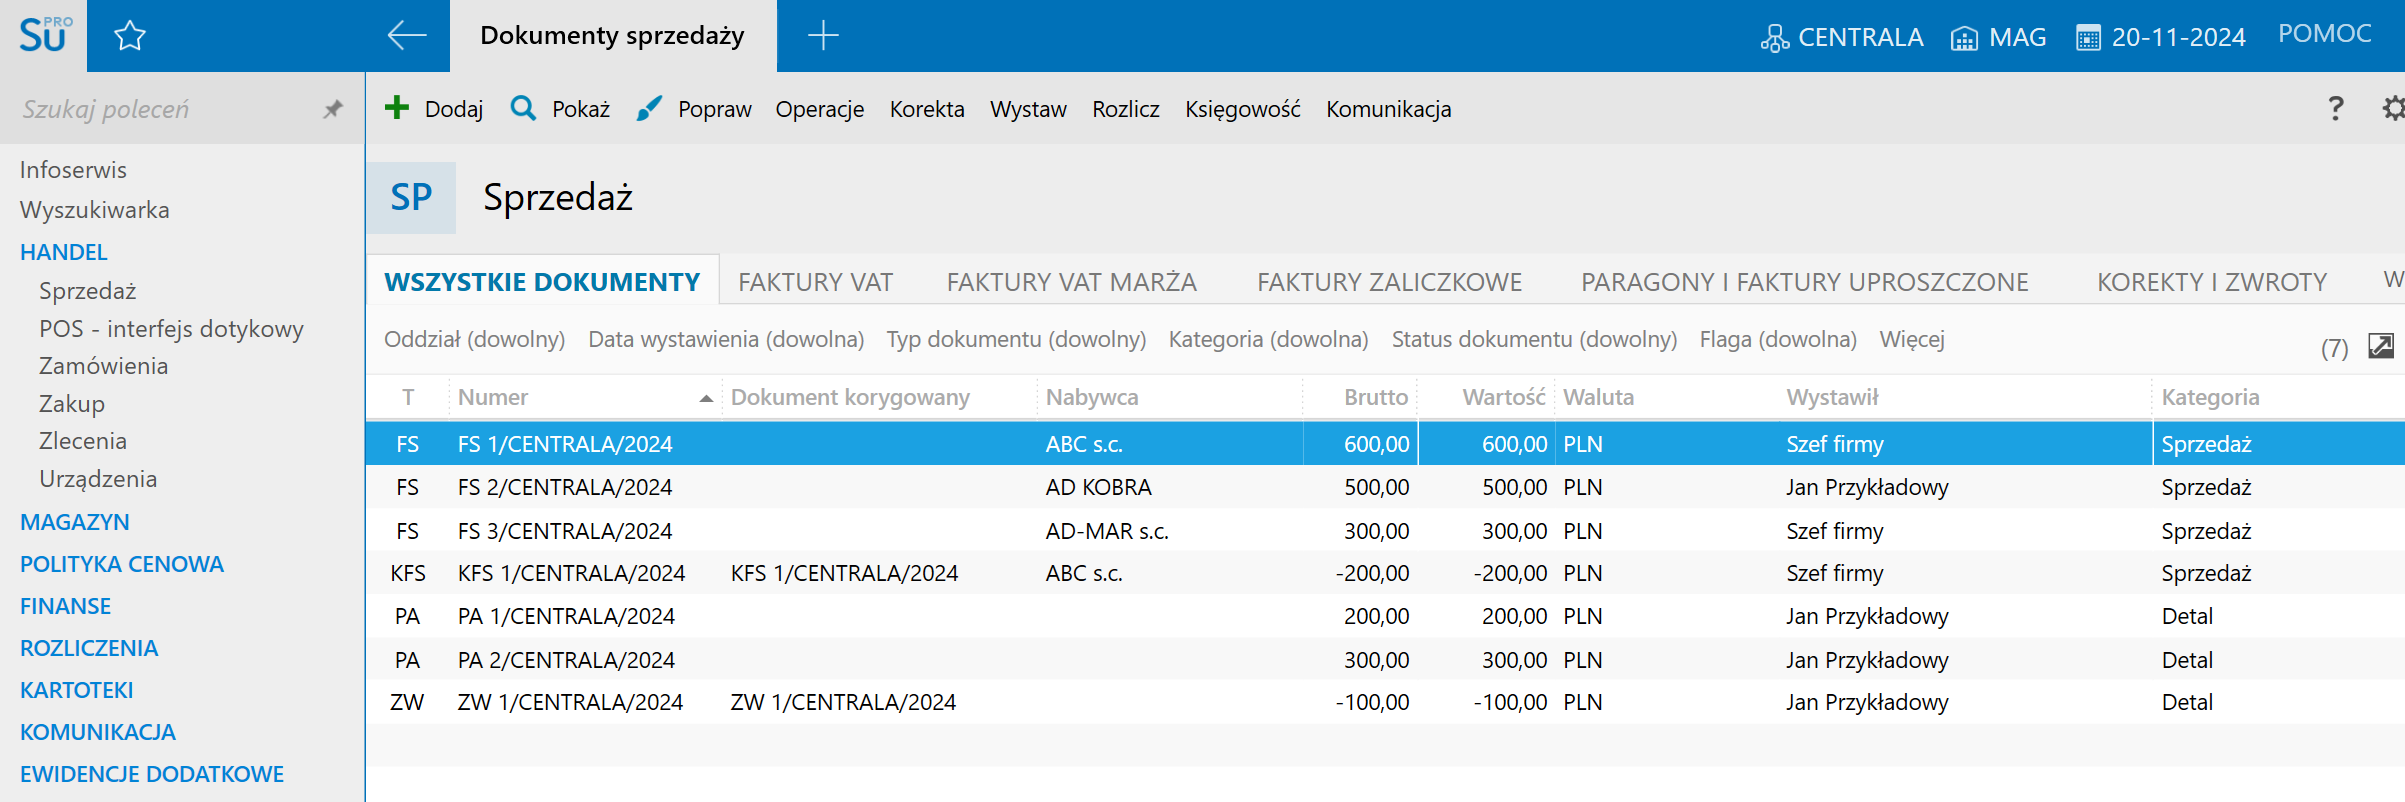The image size is (2405, 802).
Task: Click the date calendar icon in header
Action: point(2088,38)
